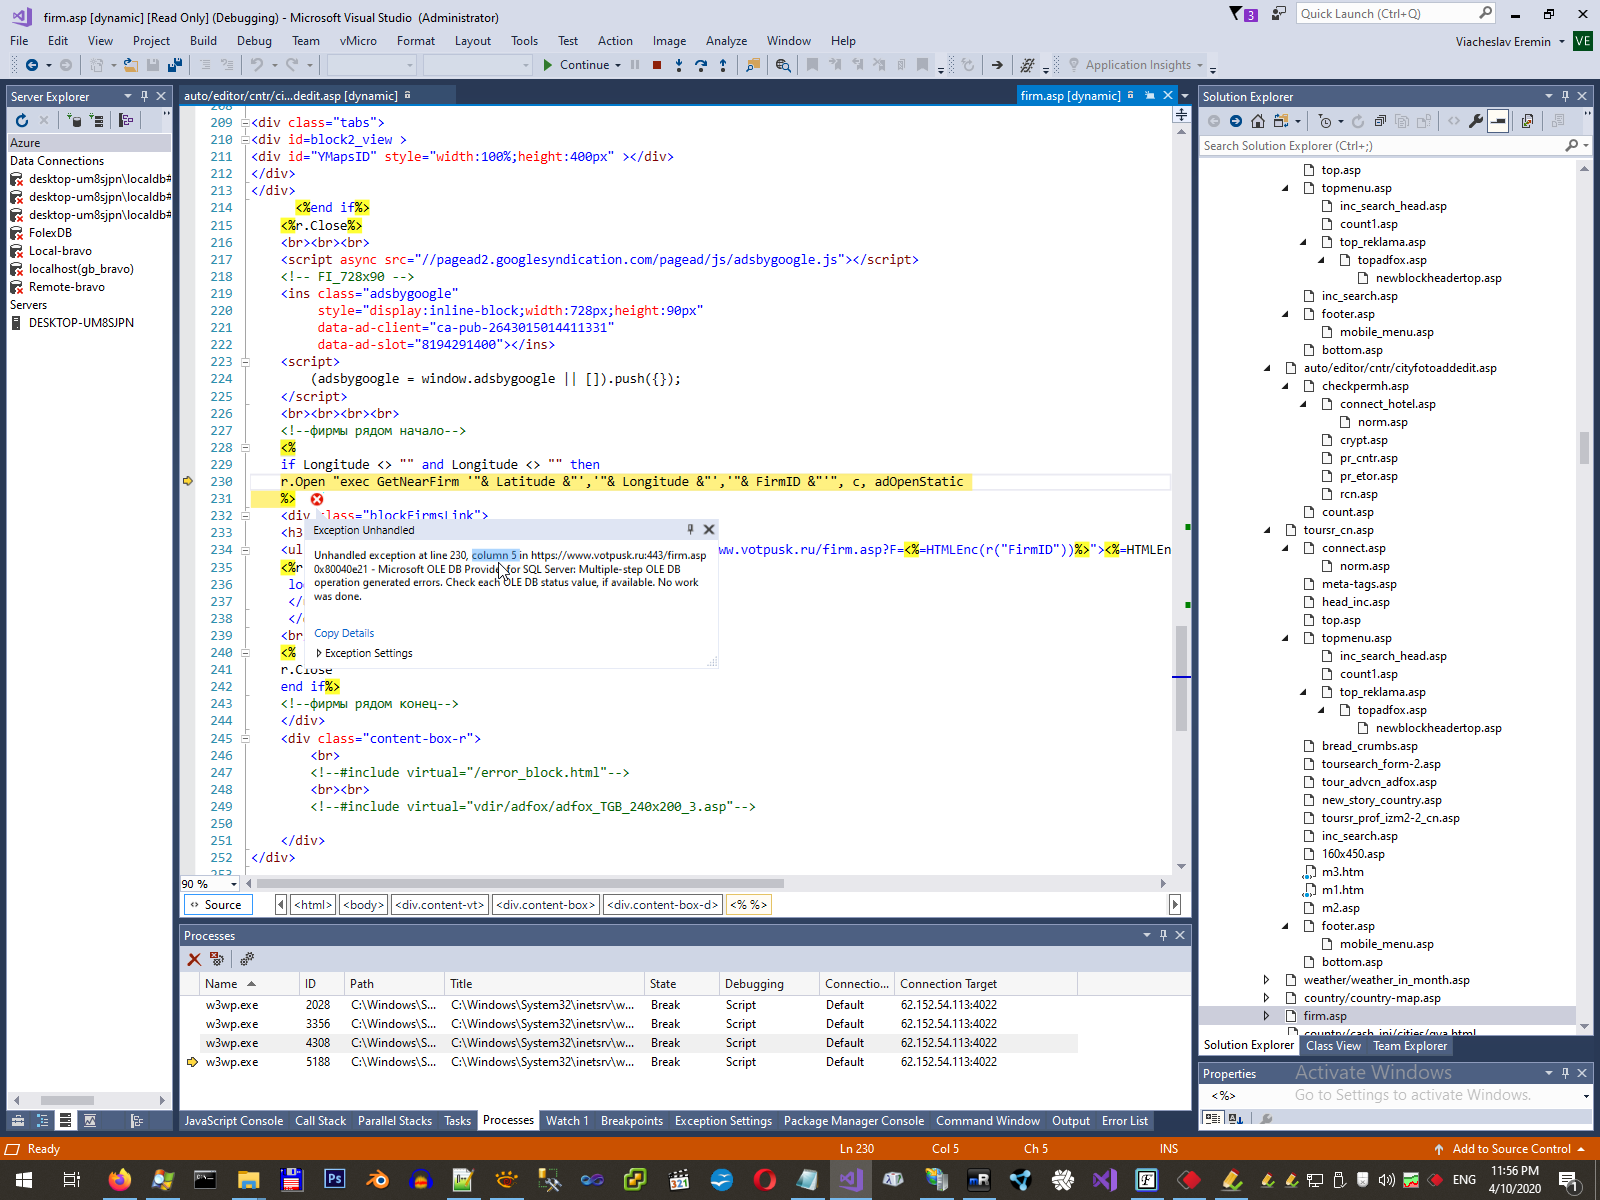Refresh the Server Explorer panel

click(x=22, y=120)
